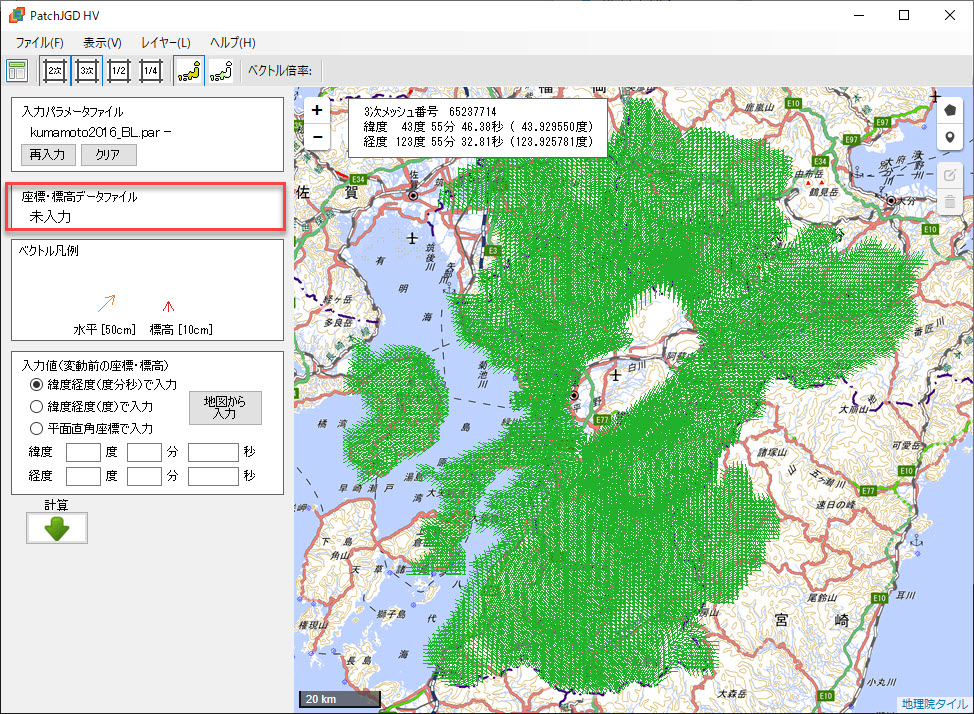Open the レイヤー(L) menu

click(165, 42)
